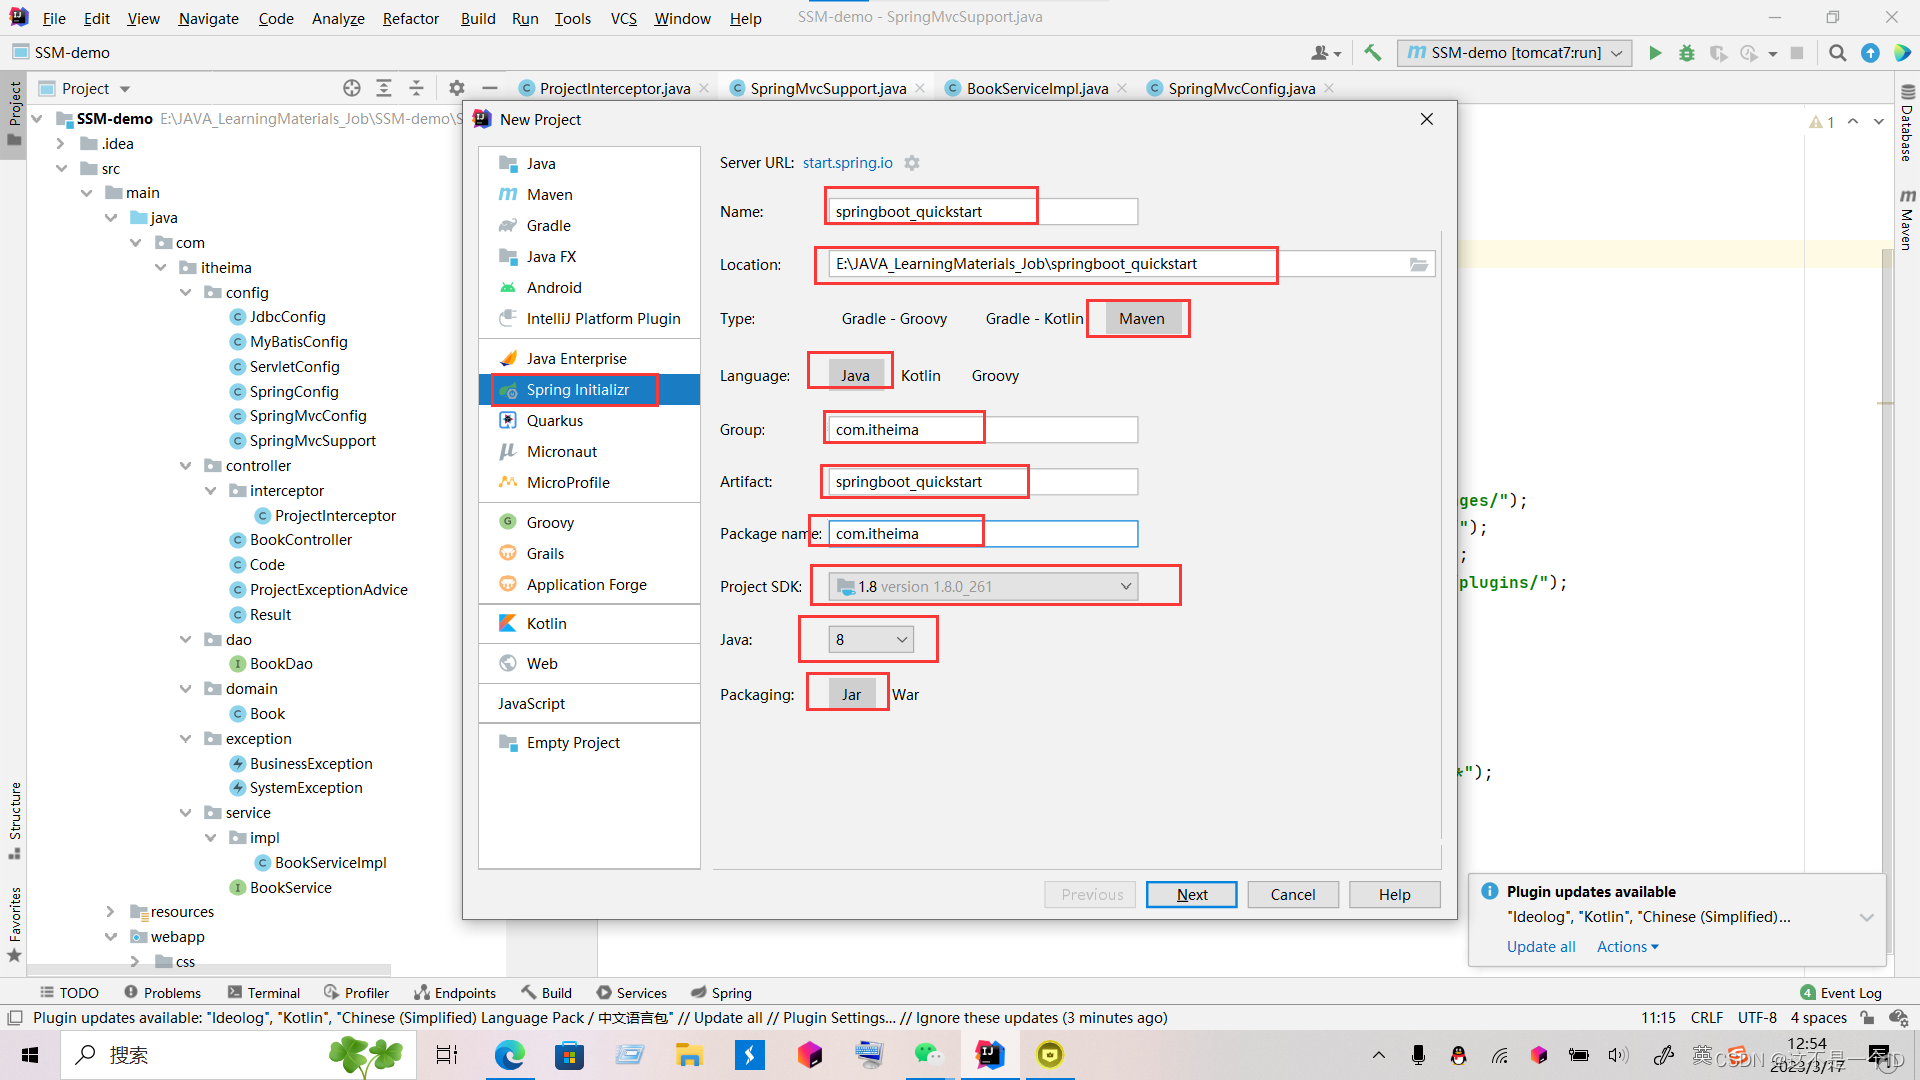The height and width of the screenshot is (1080, 1920).
Task: Select Java as the language
Action: [x=855, y=376]
